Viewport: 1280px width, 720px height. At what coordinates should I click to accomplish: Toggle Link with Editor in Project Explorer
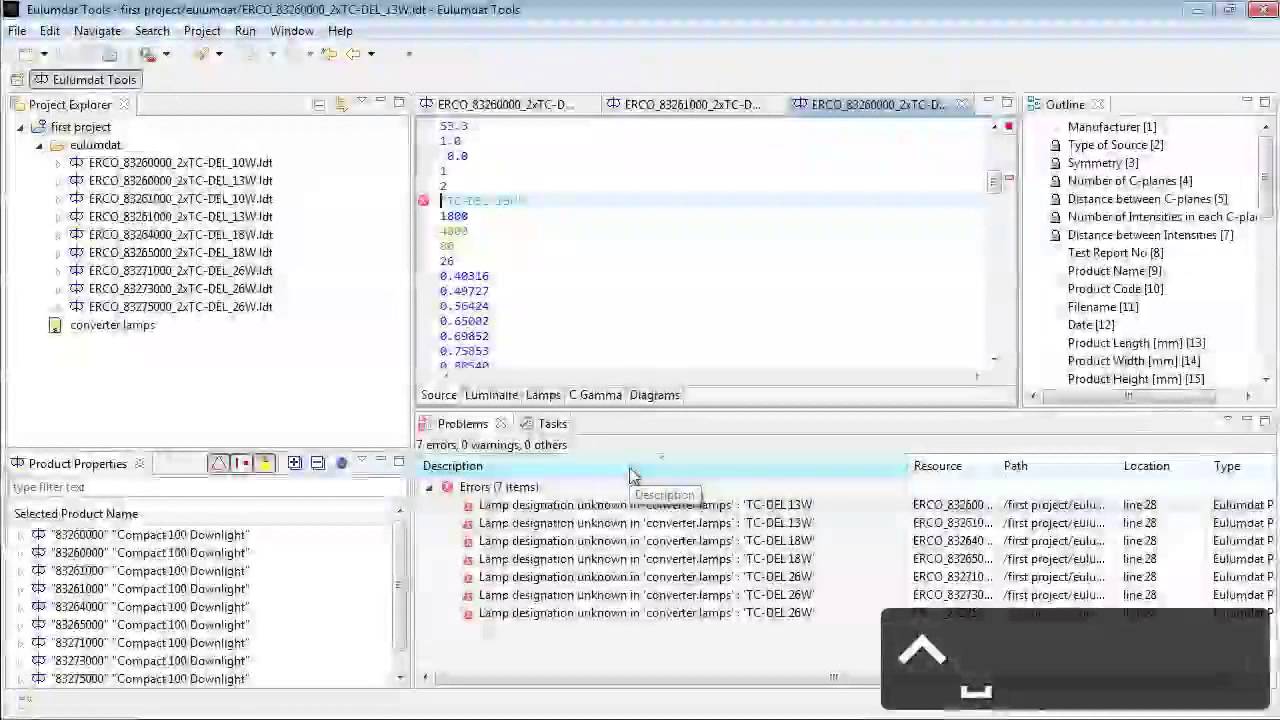pyautogui.click(x=341, y=104)
